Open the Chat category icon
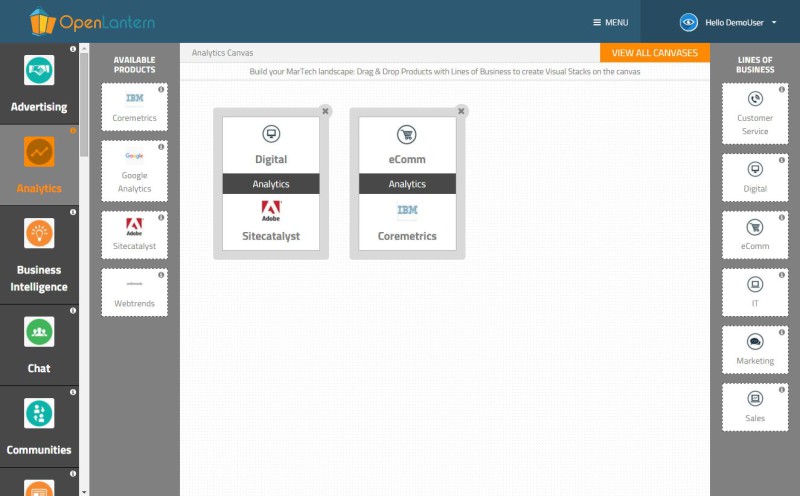This screenshot has width=800, height=496. (x=39, y=332)
